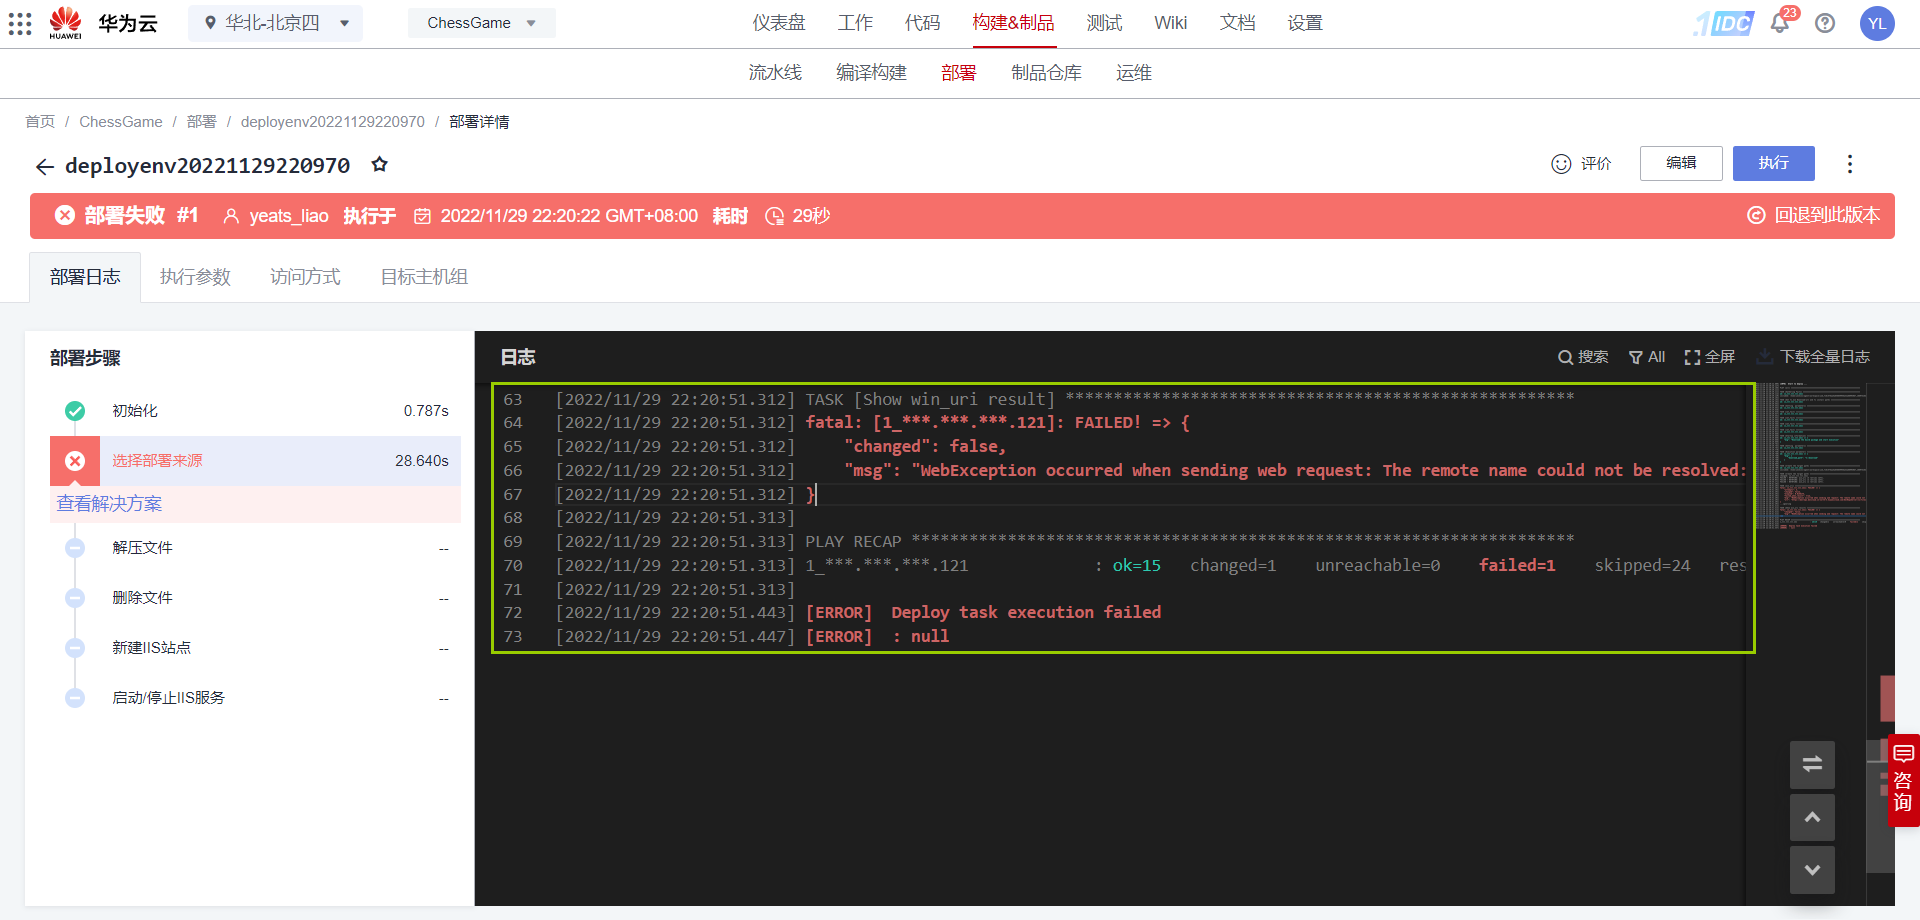
Task: Open the Wiki menu
Action: (x=1170, y=23)
